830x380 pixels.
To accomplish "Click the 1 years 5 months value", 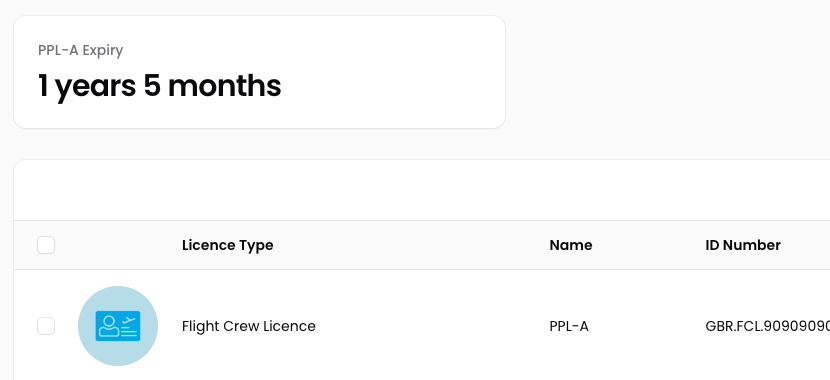I will pyautogui.click(x=159, y=86).
